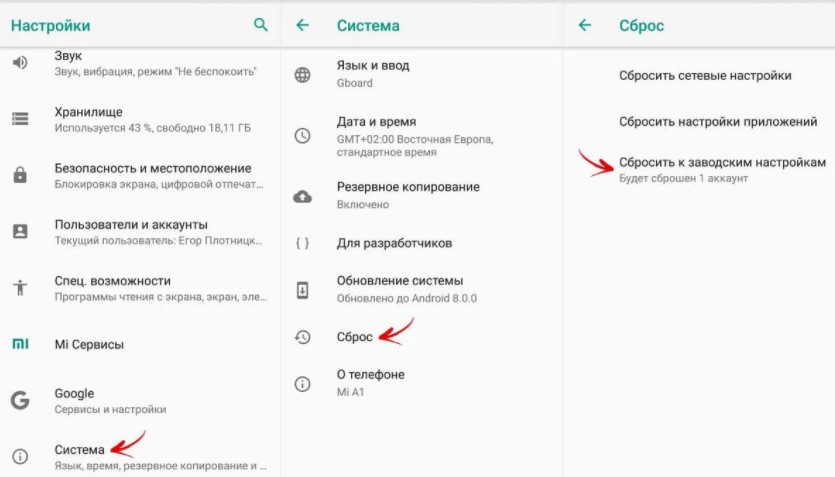This screenshot has width=835, height=477.
Task: Tap the globe icon for Язык и ввод
Action: (x=302, y=75)
